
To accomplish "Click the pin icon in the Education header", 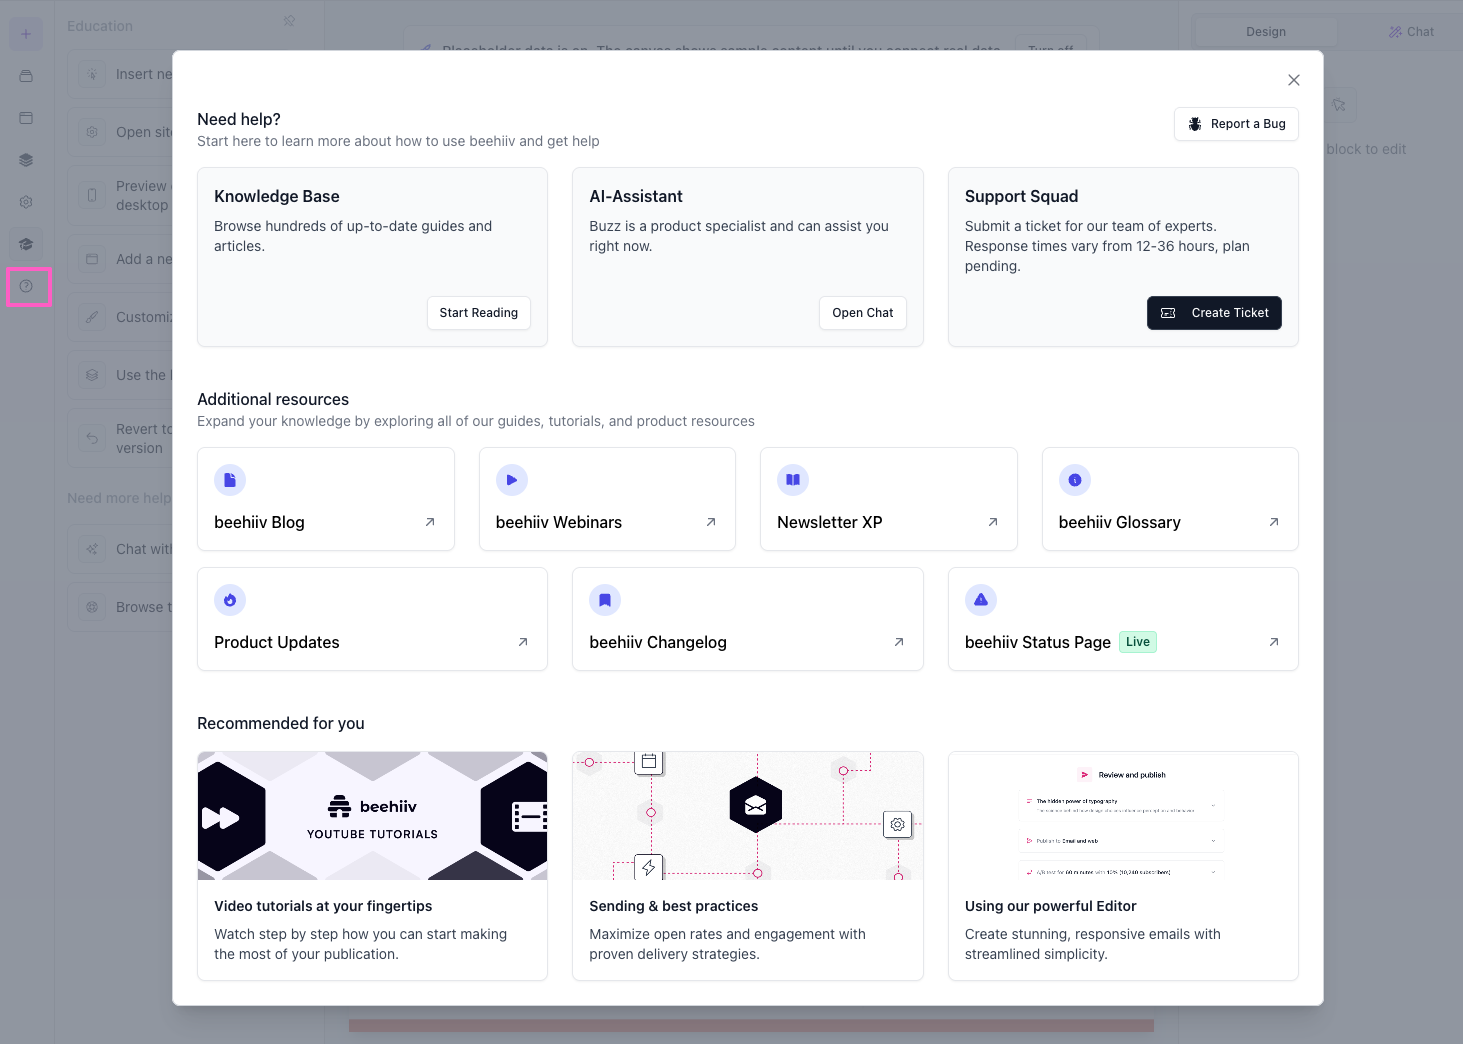I will pos(289,21).
